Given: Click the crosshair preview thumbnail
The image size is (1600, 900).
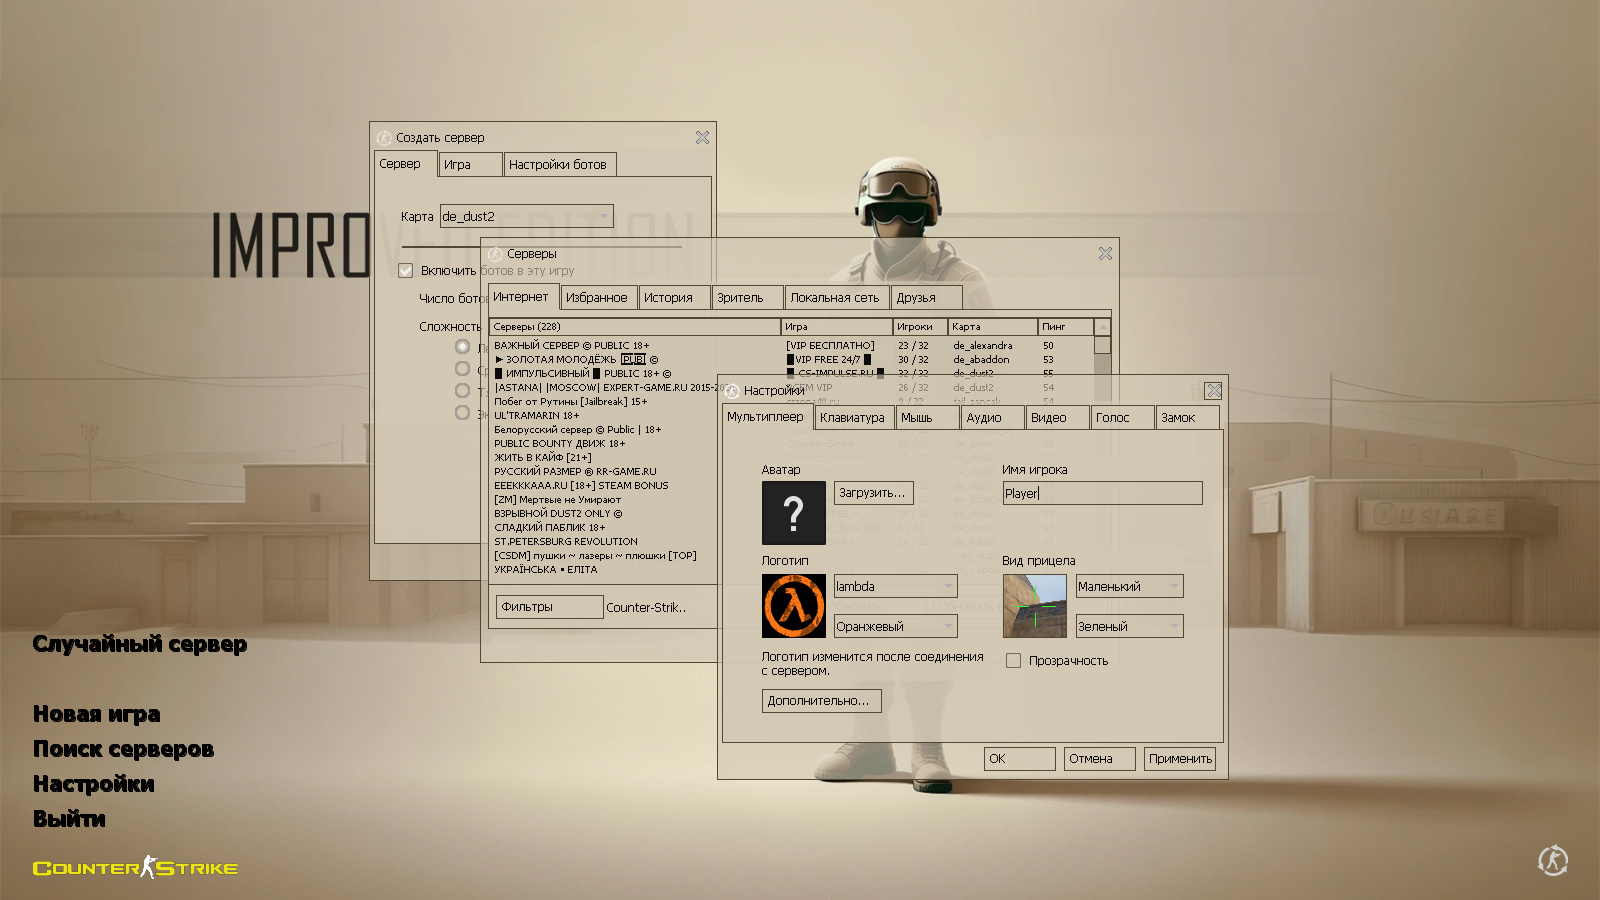Looking at the screenshot, I should (x=1034, y=606).
